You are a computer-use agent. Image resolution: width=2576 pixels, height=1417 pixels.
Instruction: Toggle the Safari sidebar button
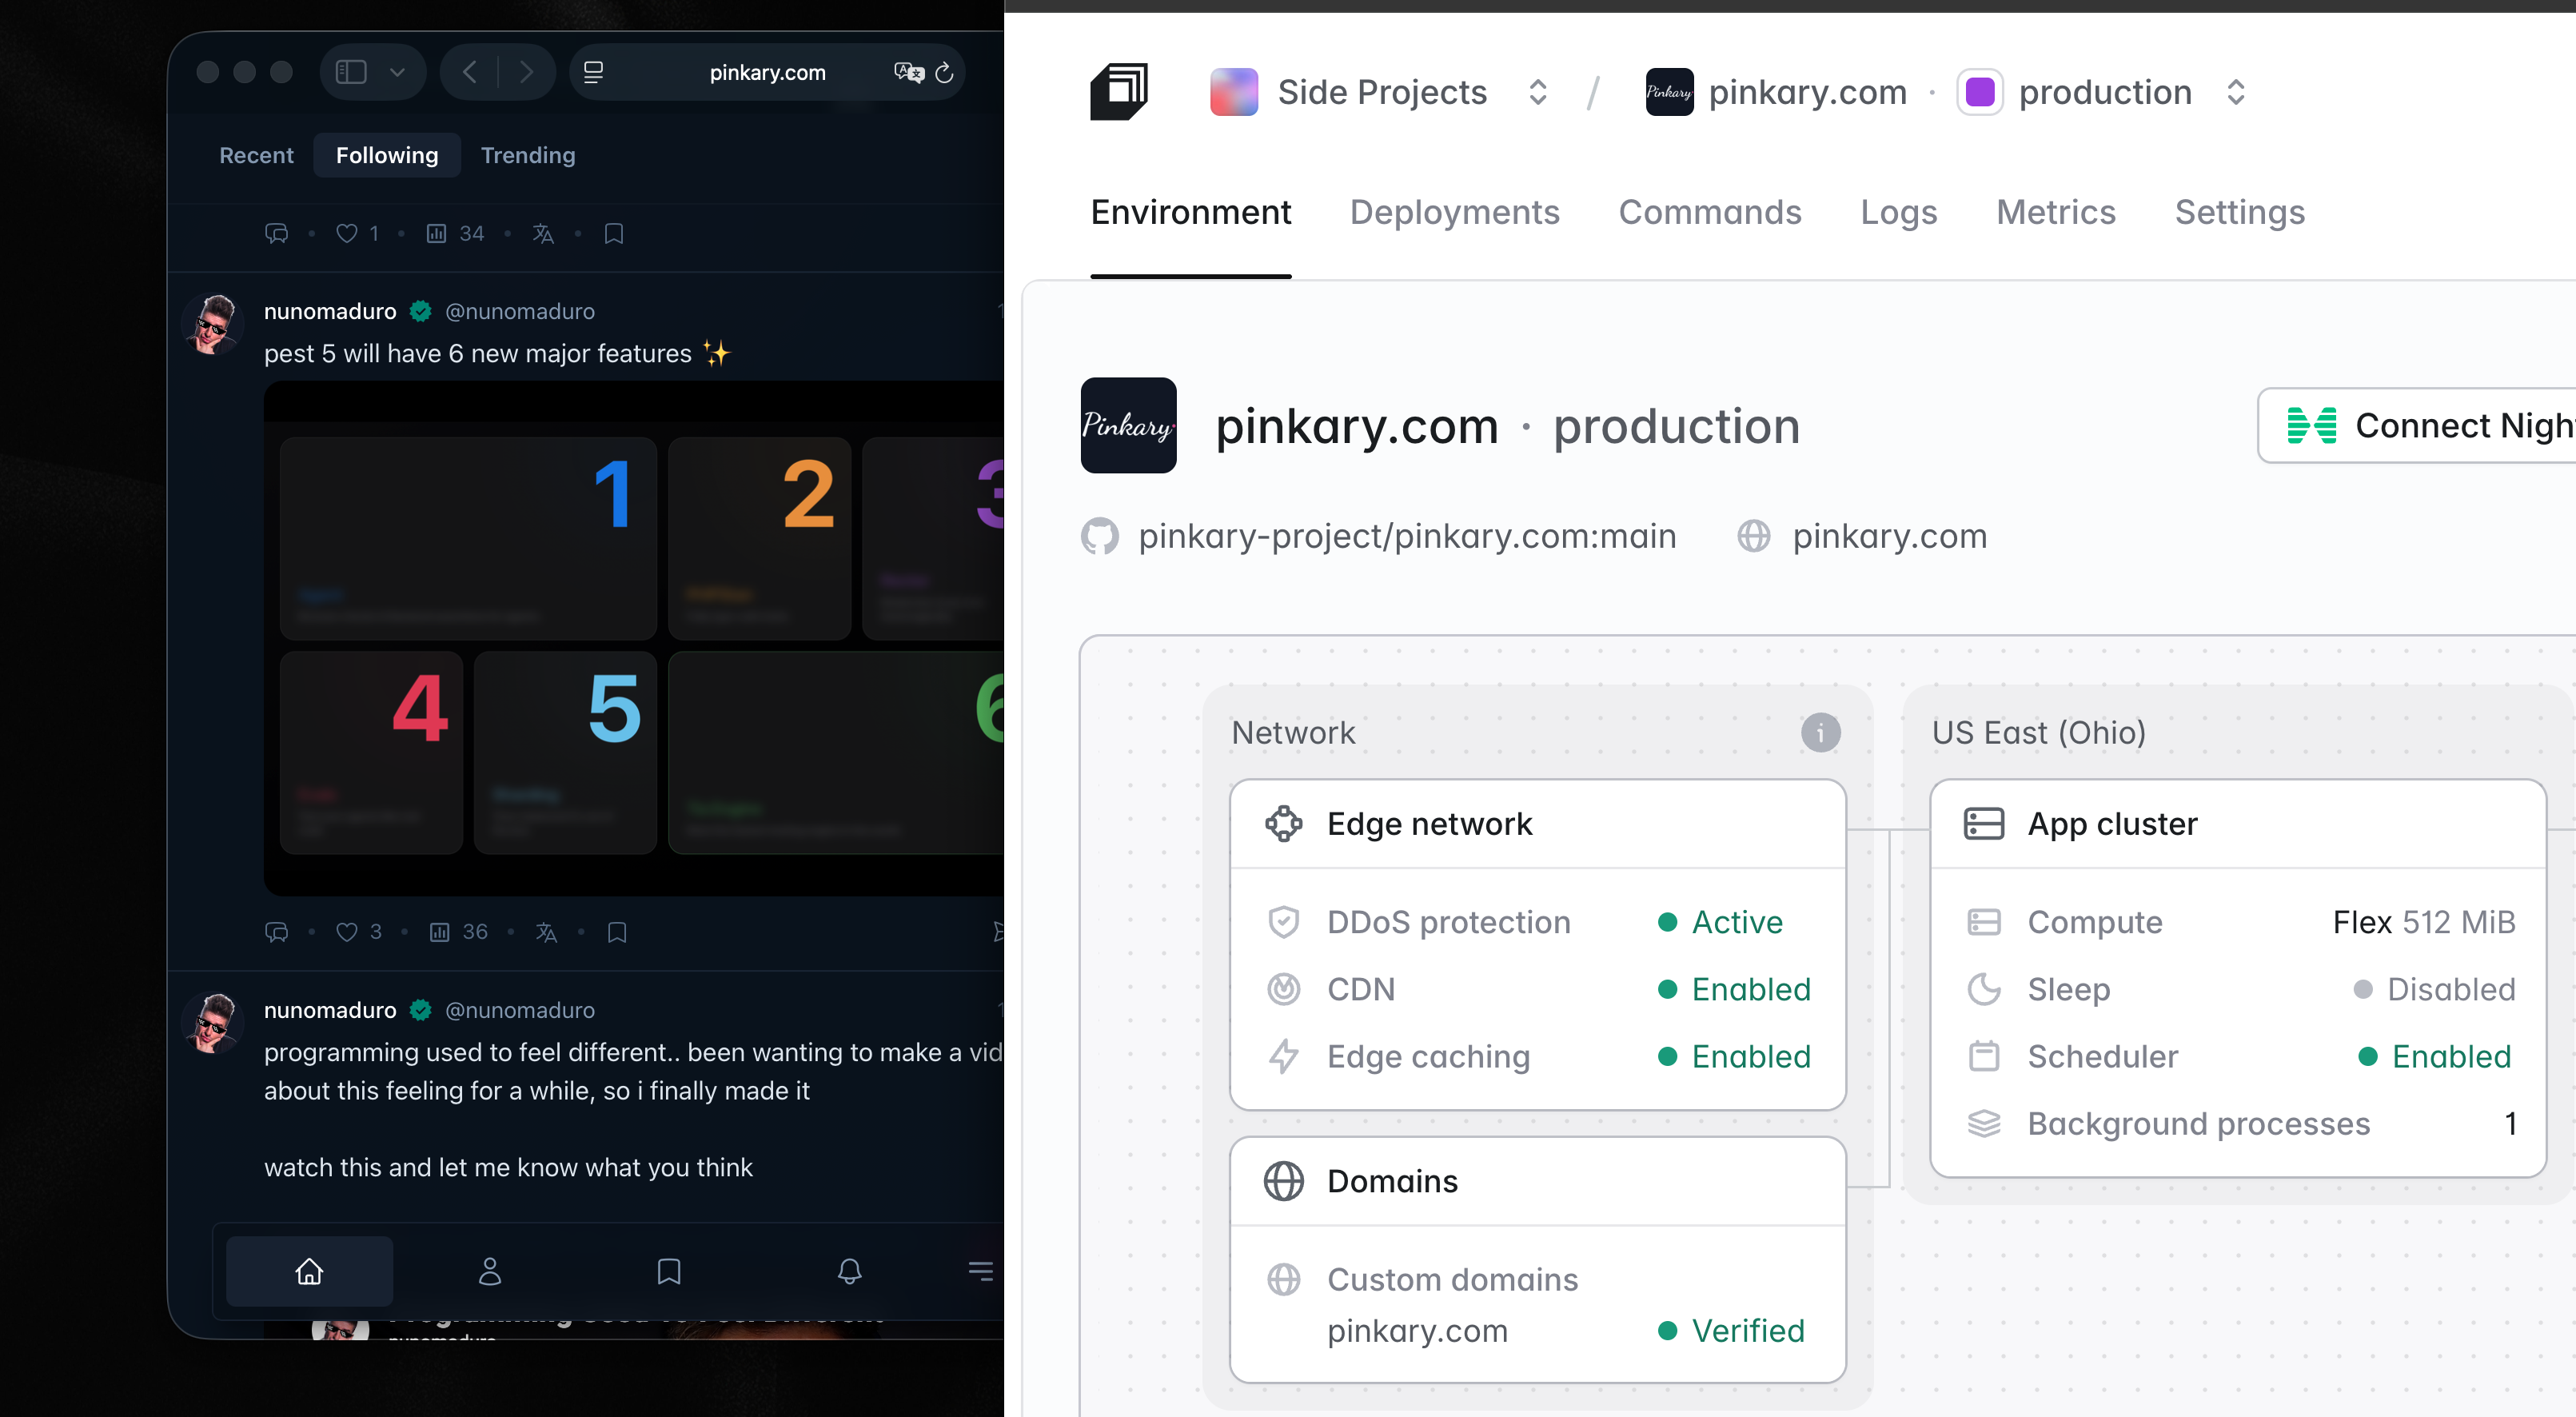coord(351,72)
